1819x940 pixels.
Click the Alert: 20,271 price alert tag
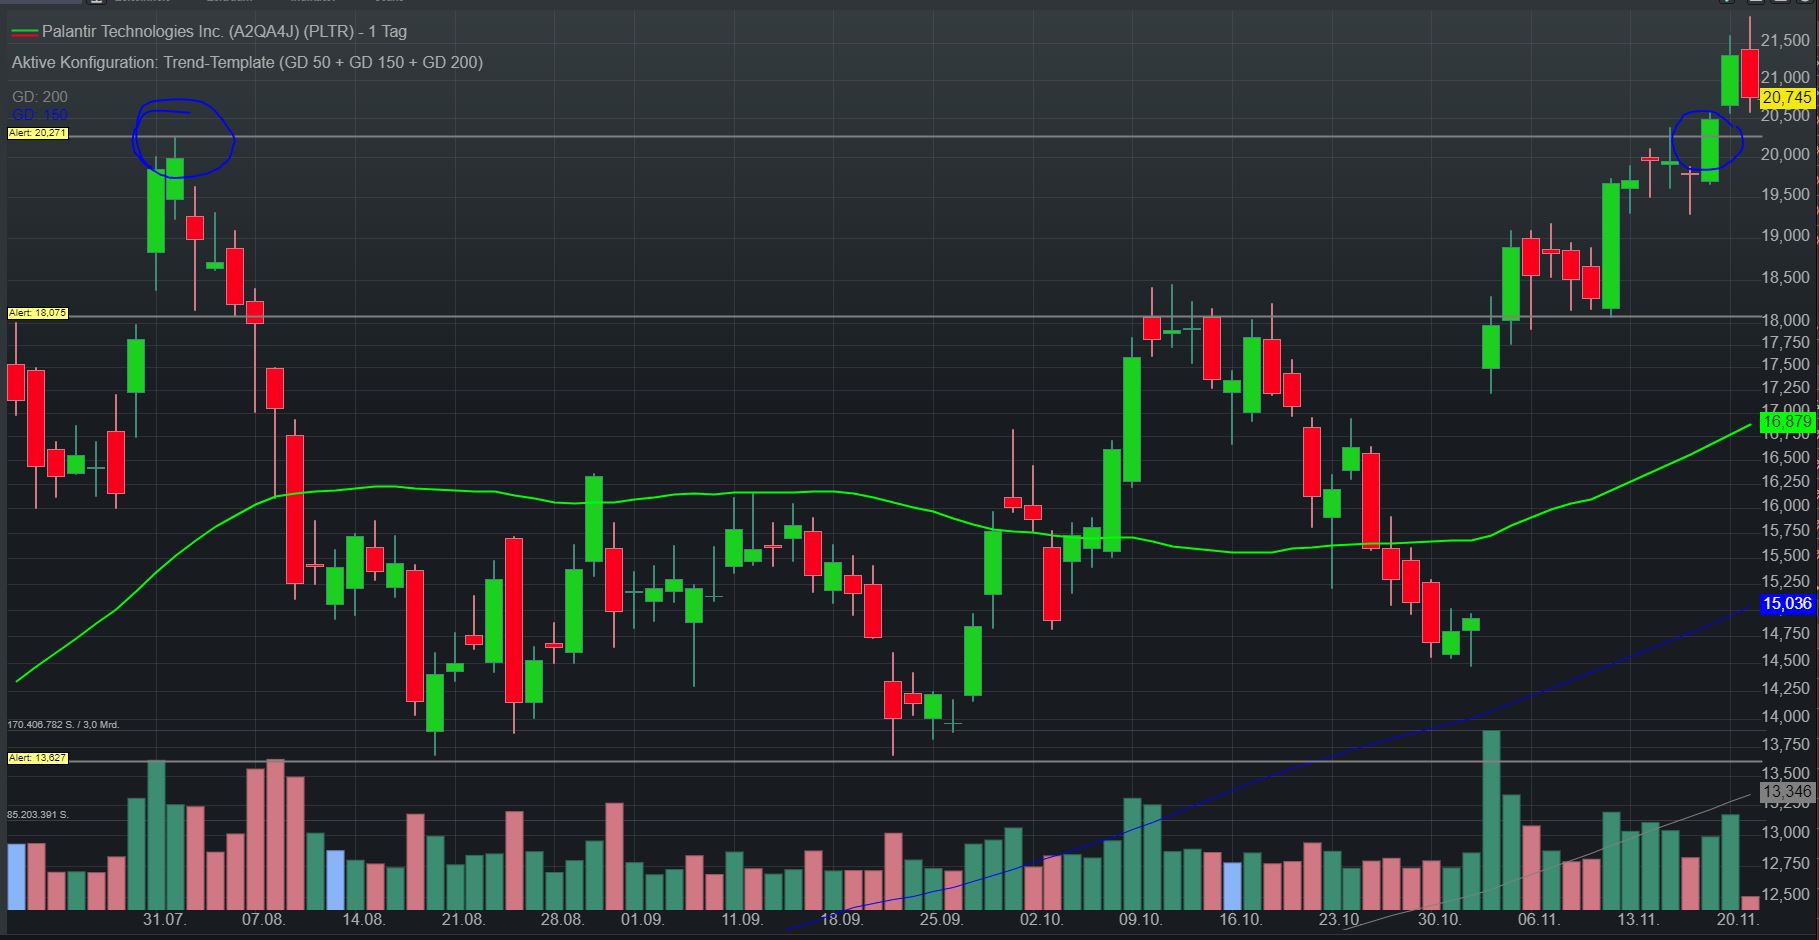point(38,133)
